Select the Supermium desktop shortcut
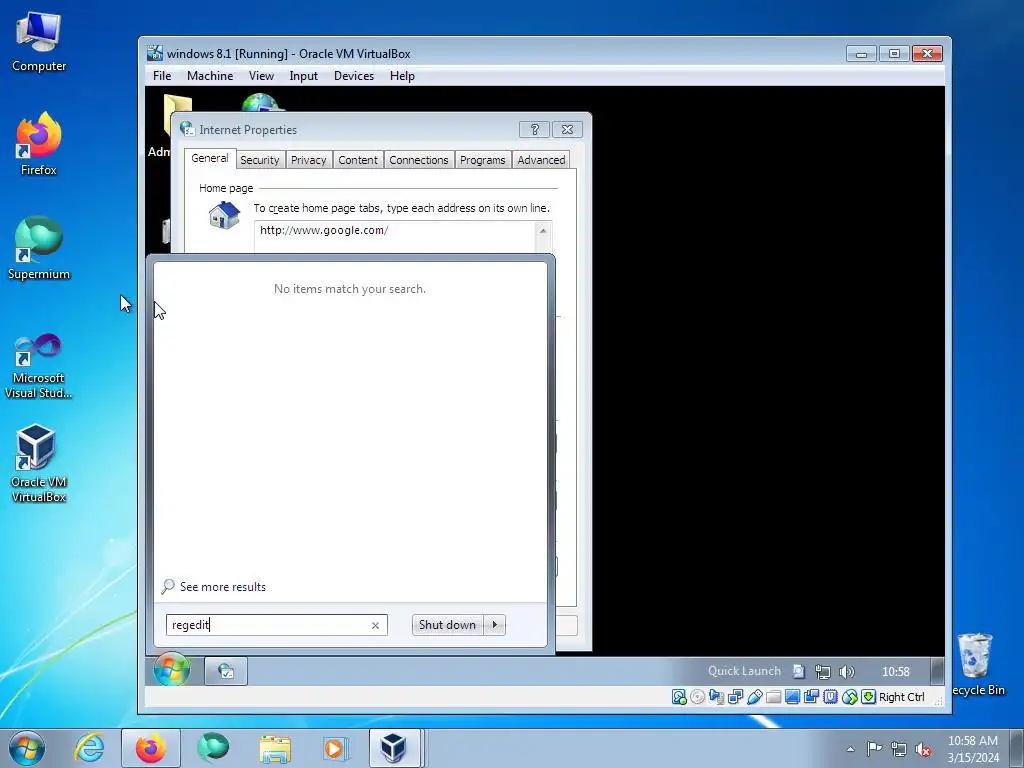 [39, 248]
